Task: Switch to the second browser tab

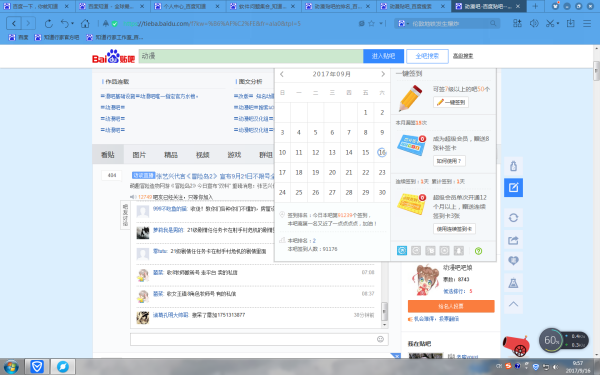Action: 111,6
